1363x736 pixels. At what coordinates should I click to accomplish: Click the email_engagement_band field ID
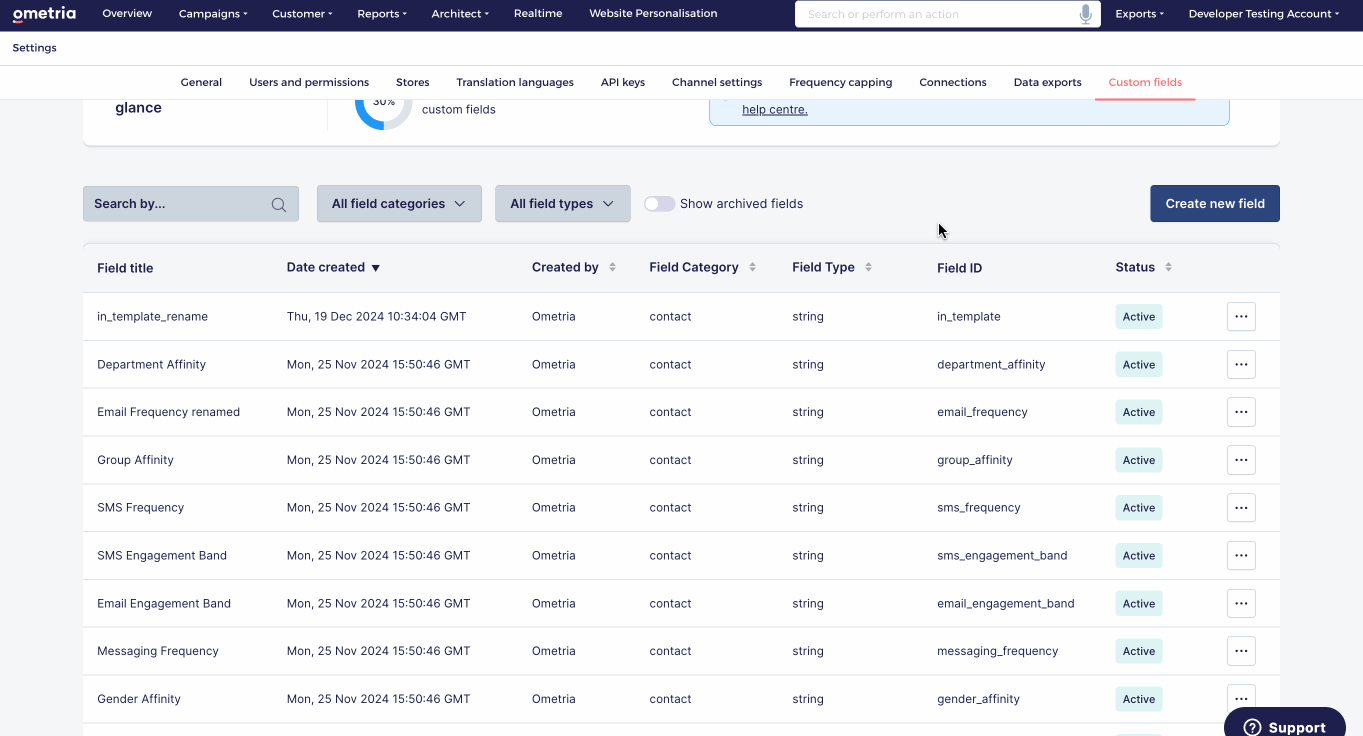(1006, 603)
